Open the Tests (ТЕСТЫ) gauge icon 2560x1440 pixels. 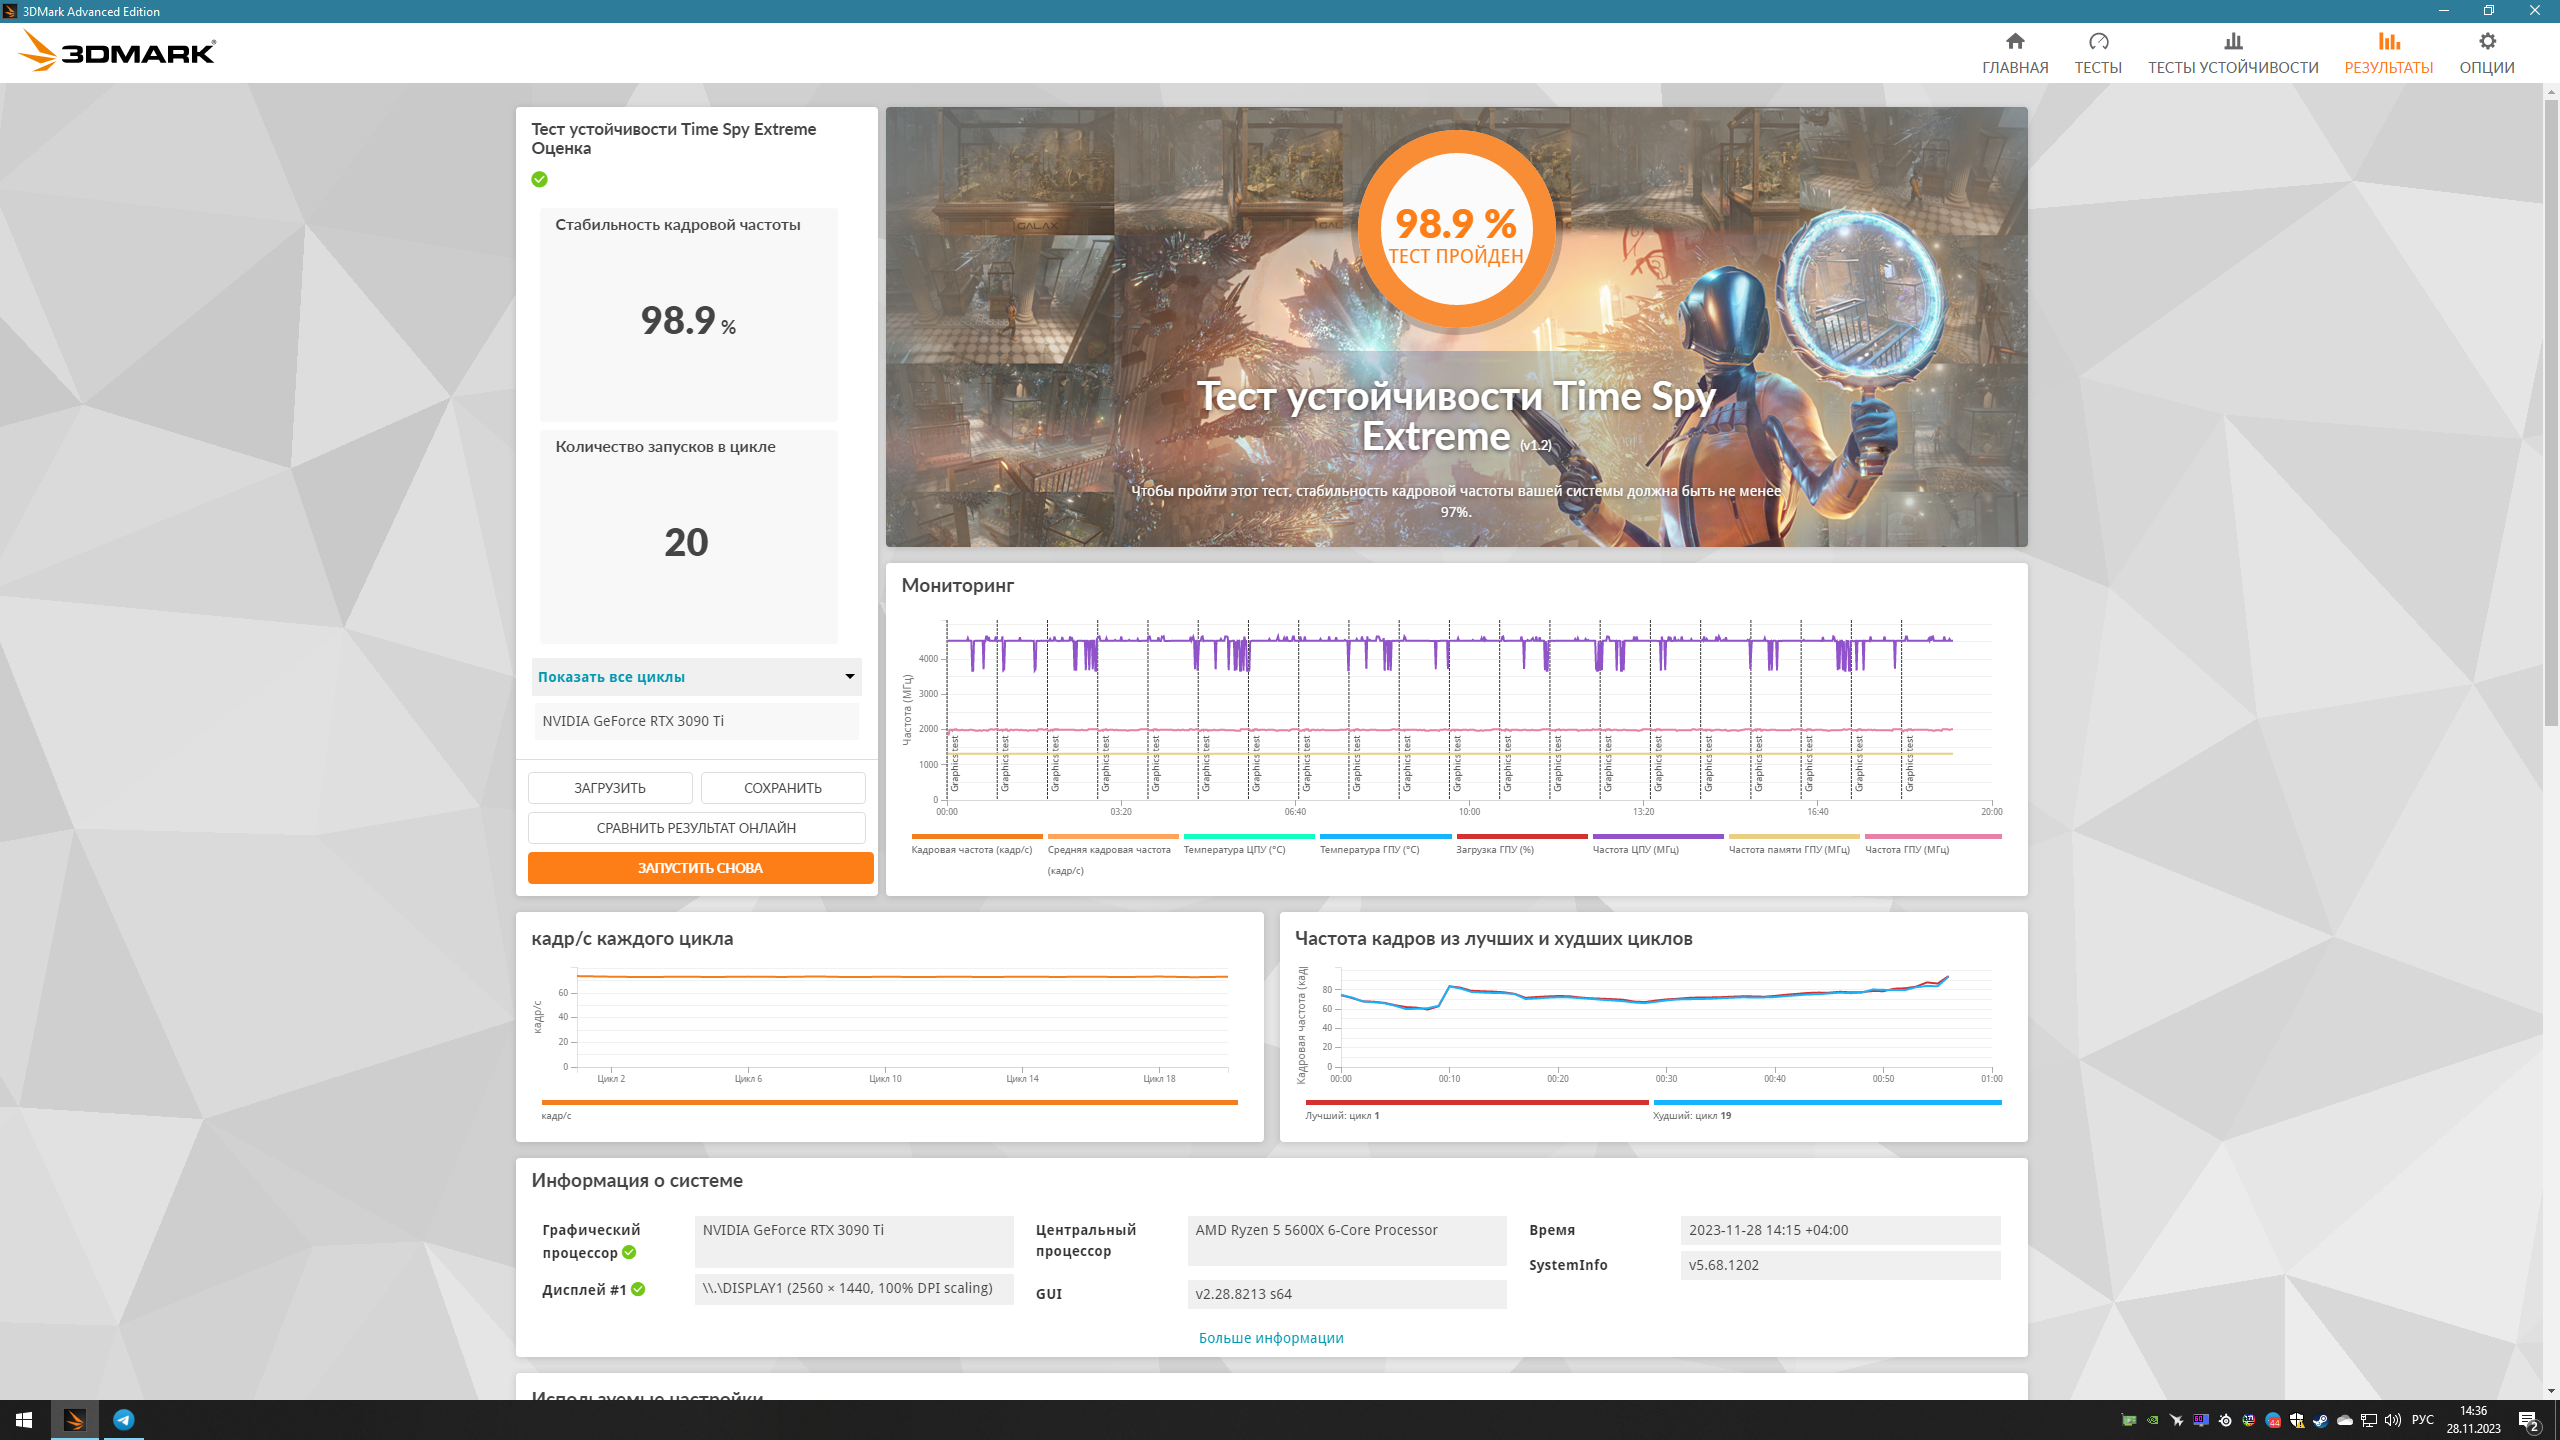tap(2097, 41)
